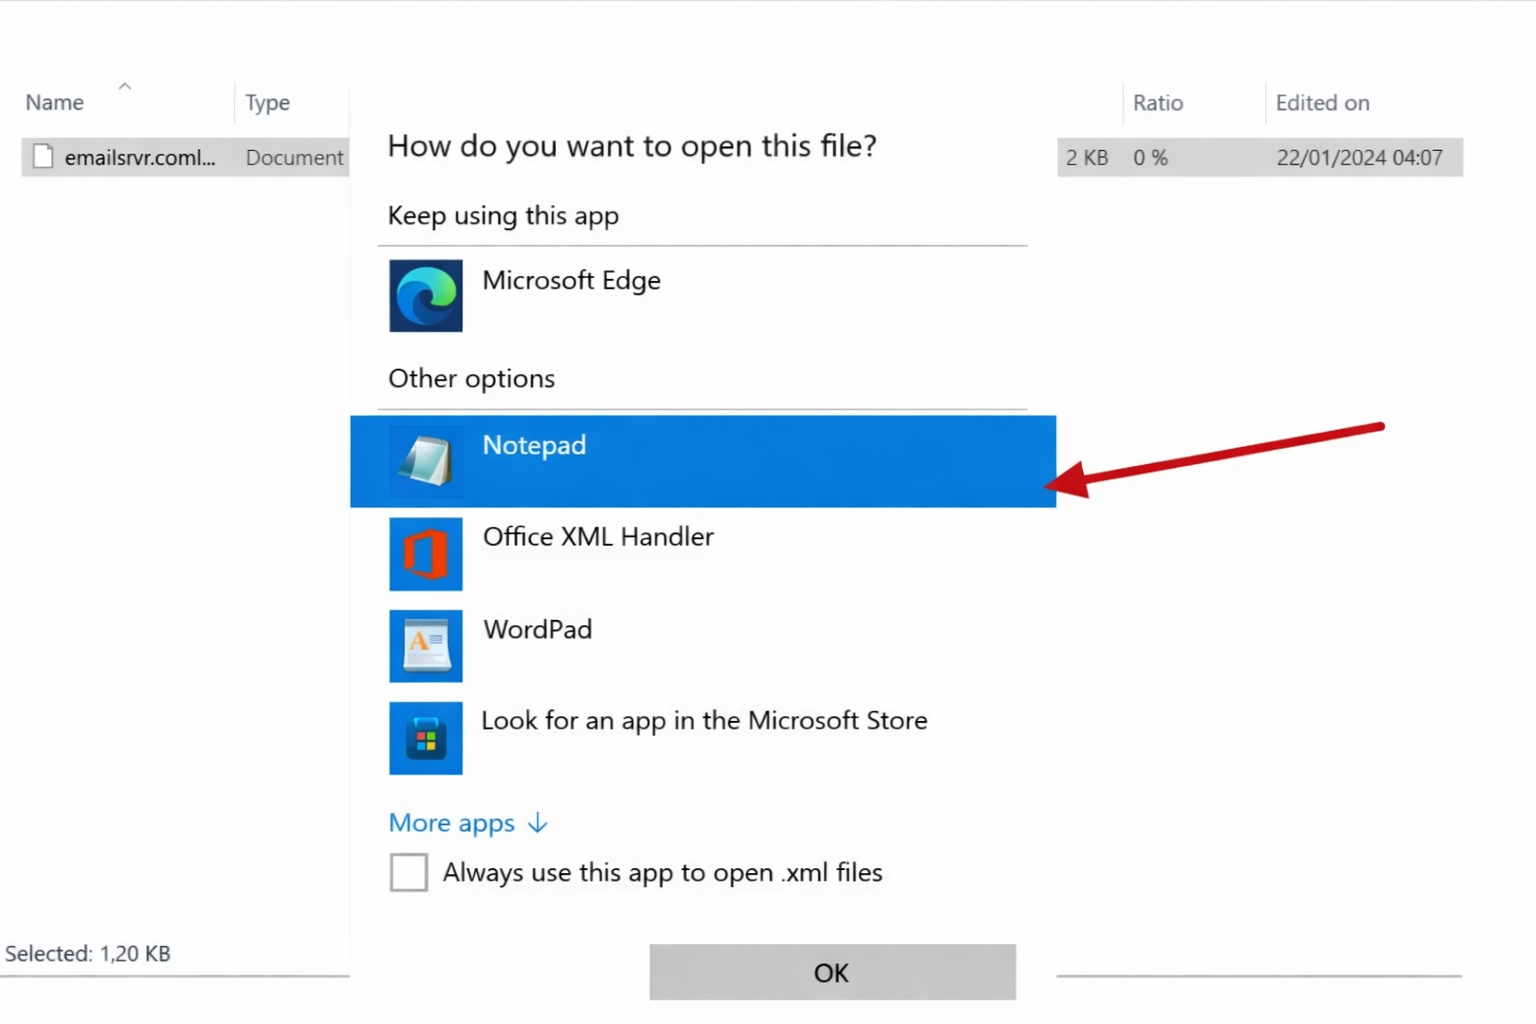Screen dimensions: 1536x1024
Task: Click the sort arrow above Name column
Action: [125, 86]
